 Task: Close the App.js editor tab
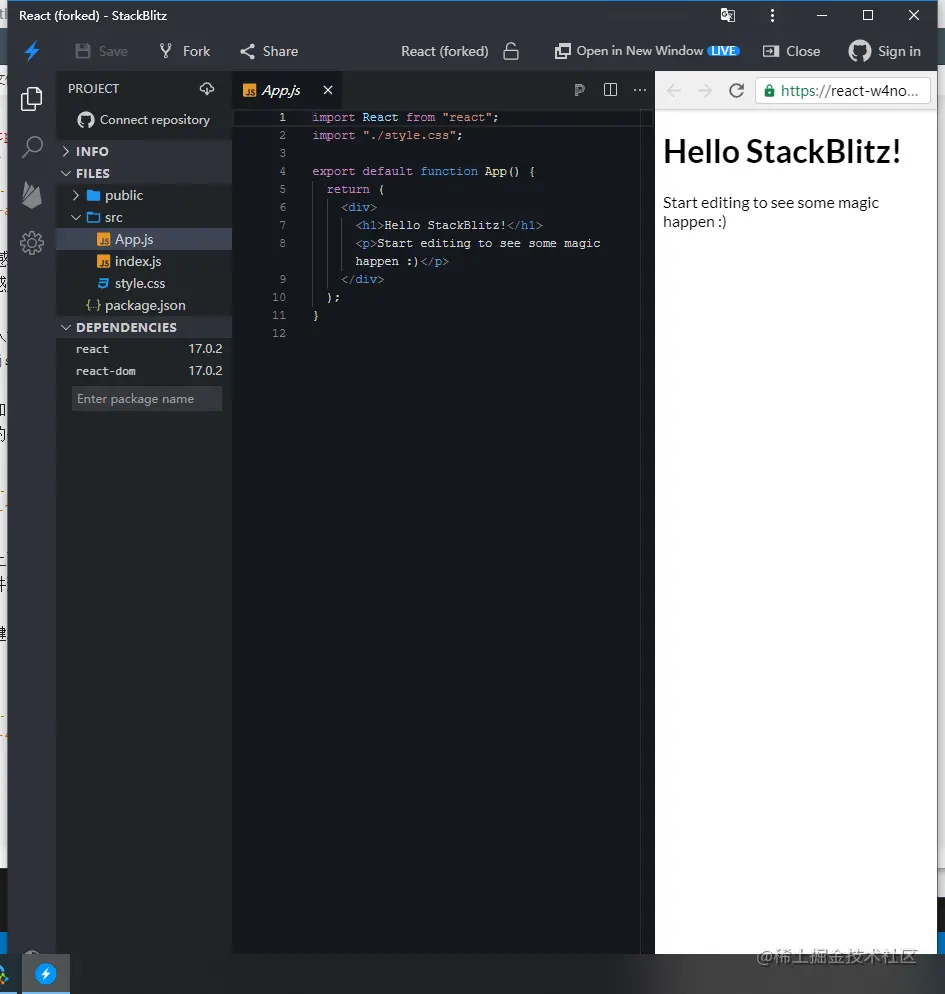[x=328, y=90]
